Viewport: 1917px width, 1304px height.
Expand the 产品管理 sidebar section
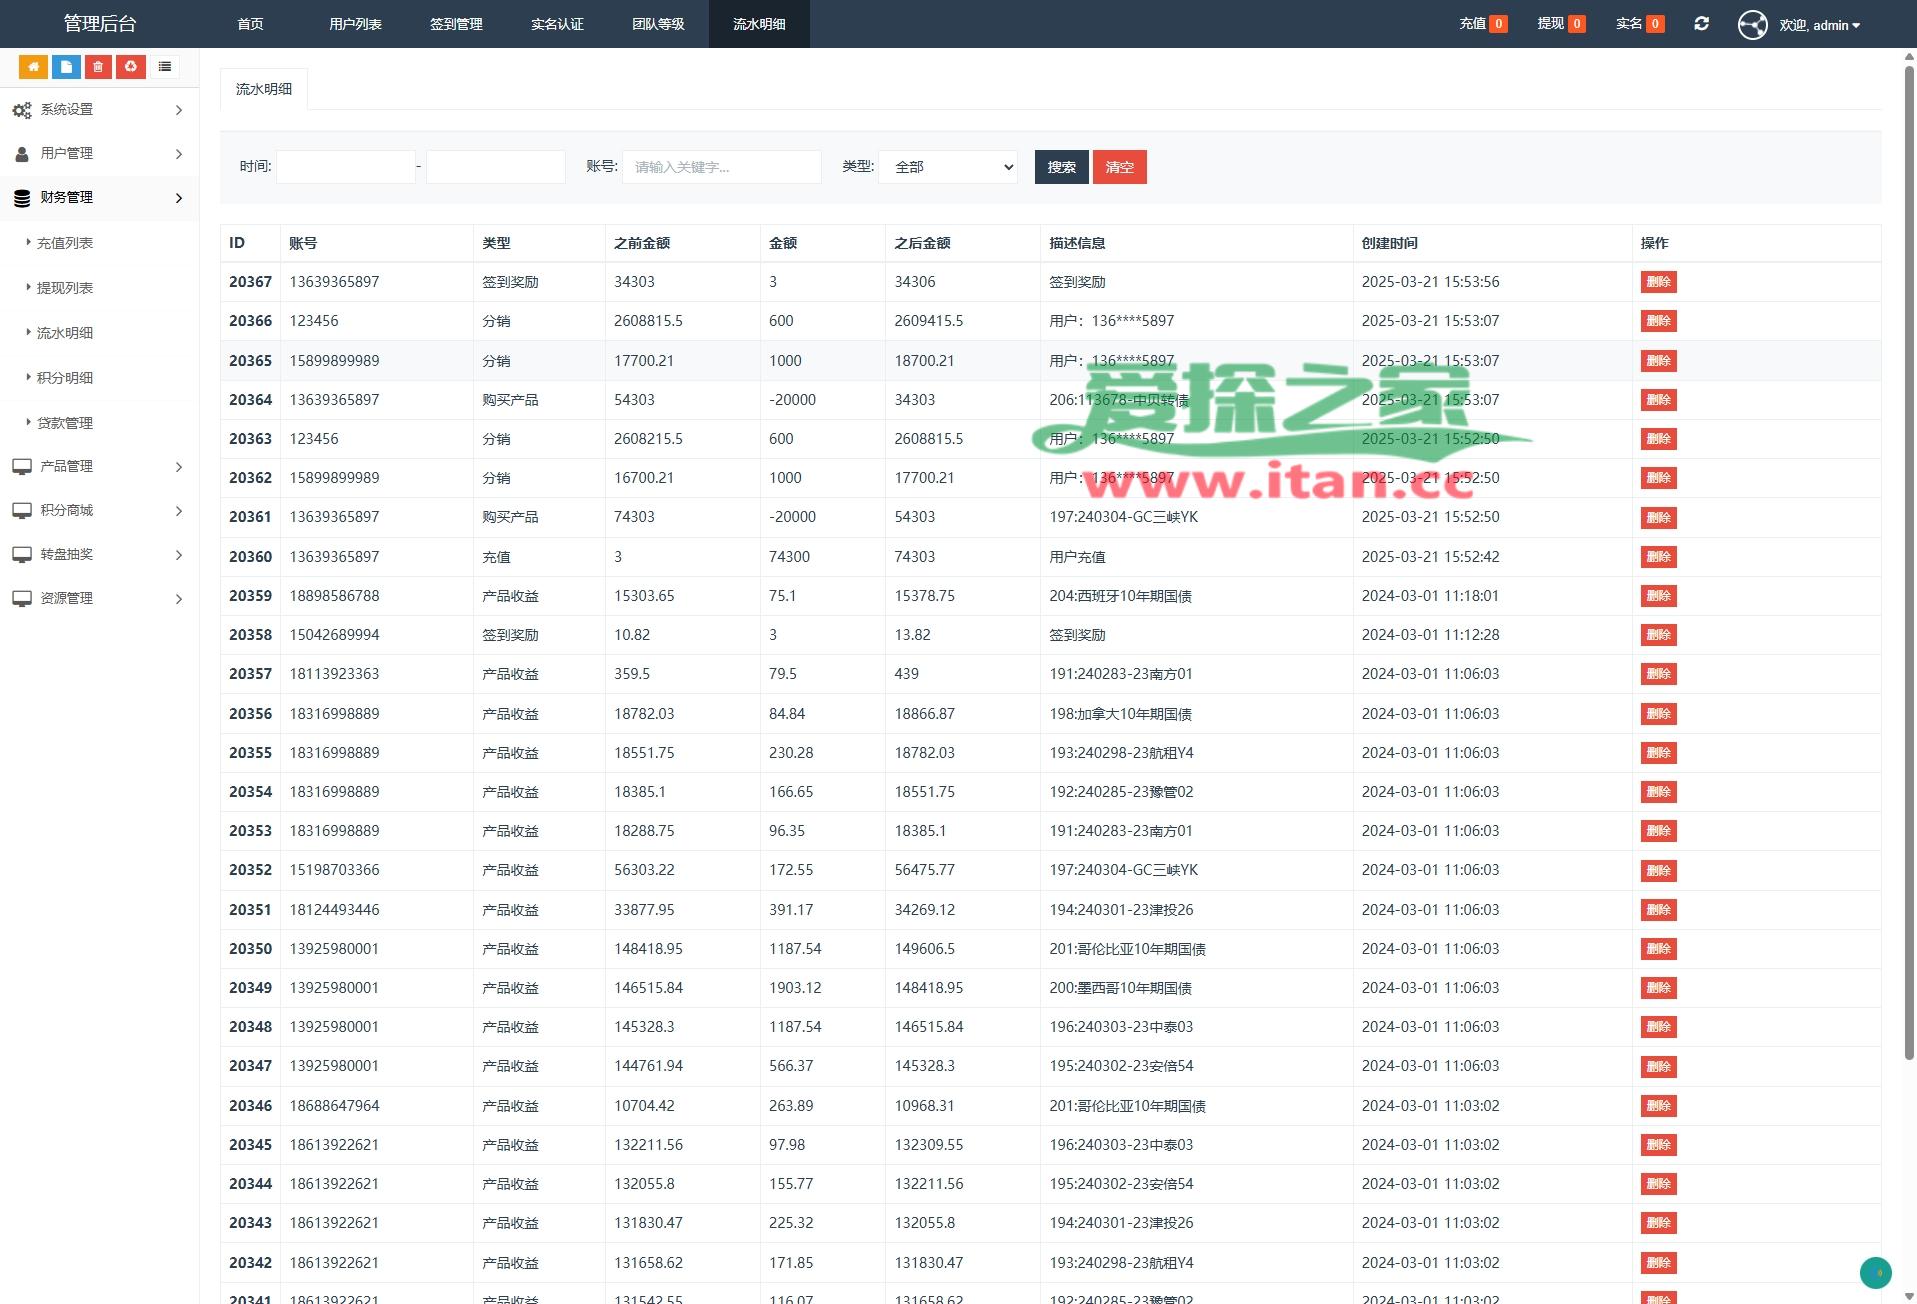pyautogui.click(x=98, y=467)
